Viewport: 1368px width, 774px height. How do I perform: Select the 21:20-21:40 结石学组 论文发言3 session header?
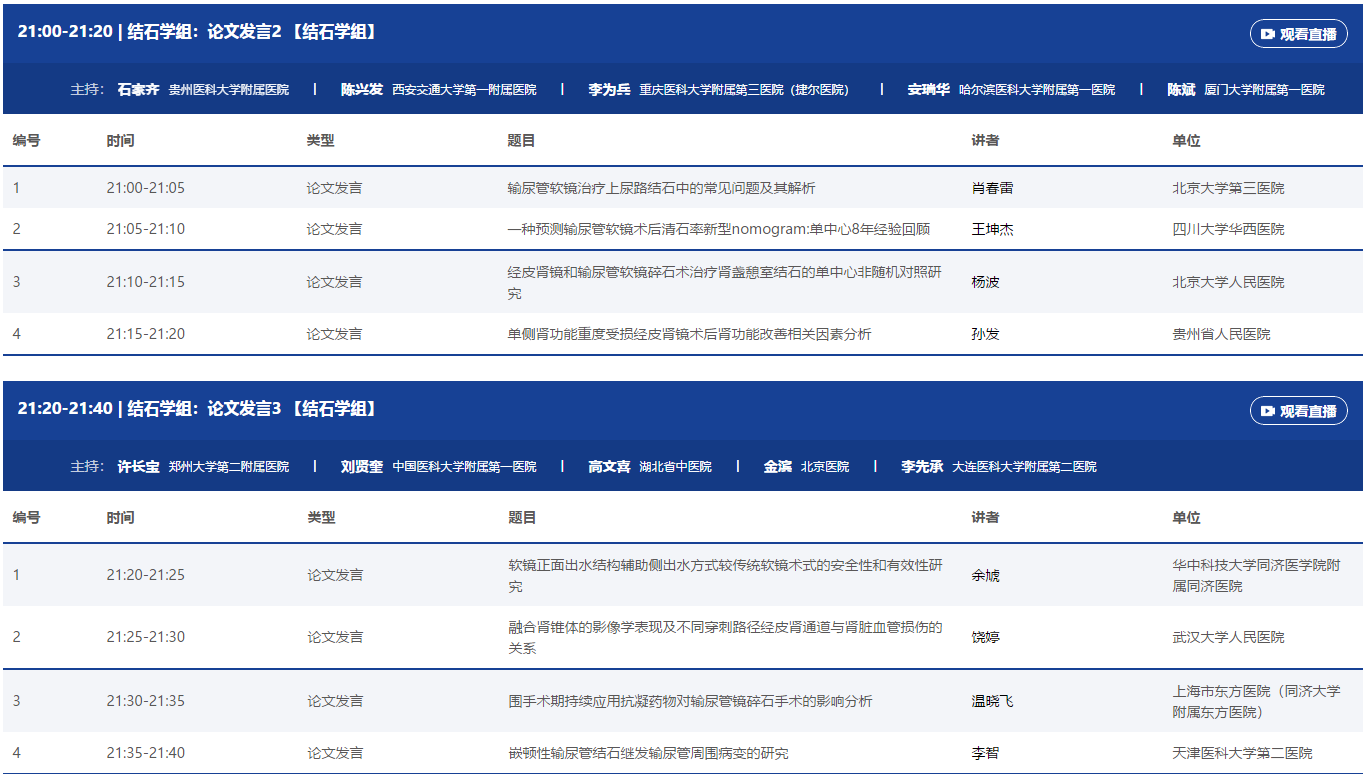[x=198, y=409]
